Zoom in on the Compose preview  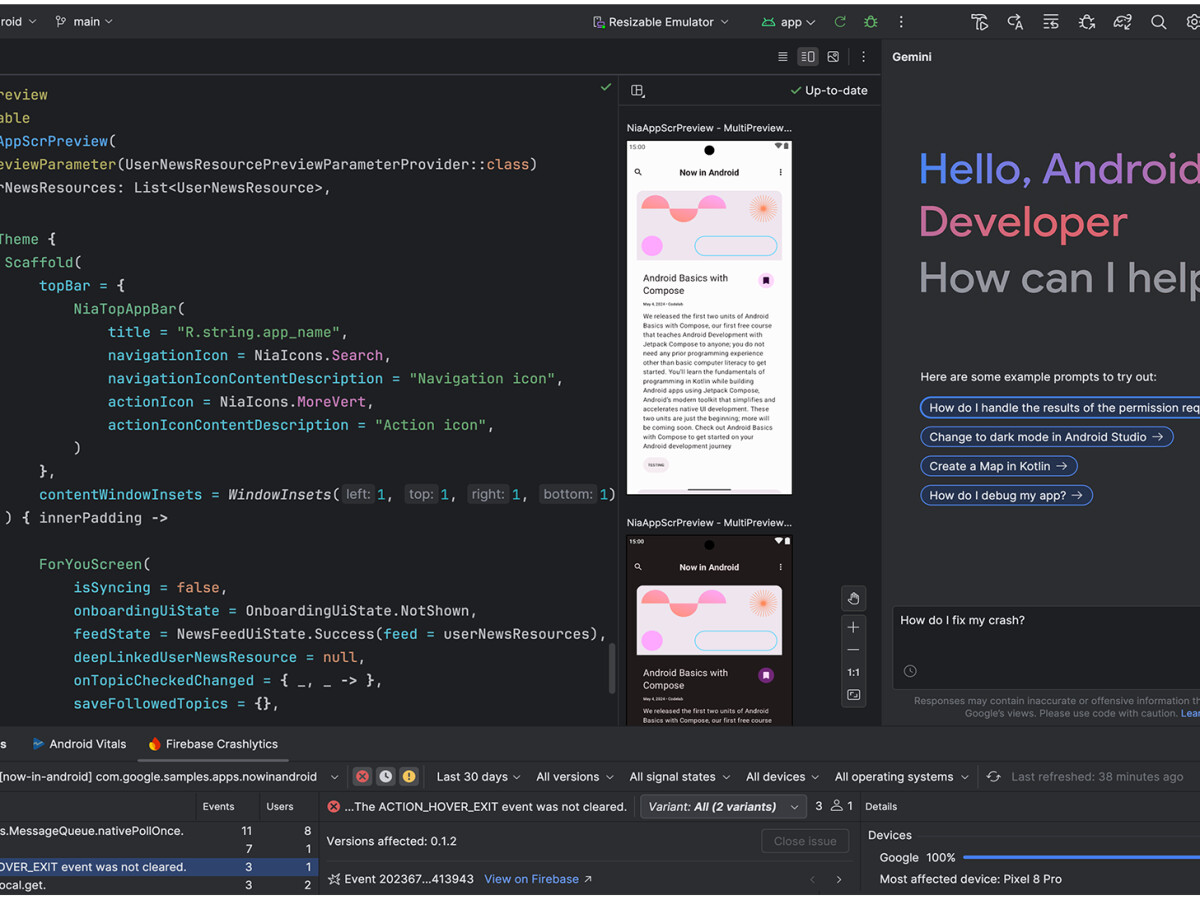pos(853,626)
